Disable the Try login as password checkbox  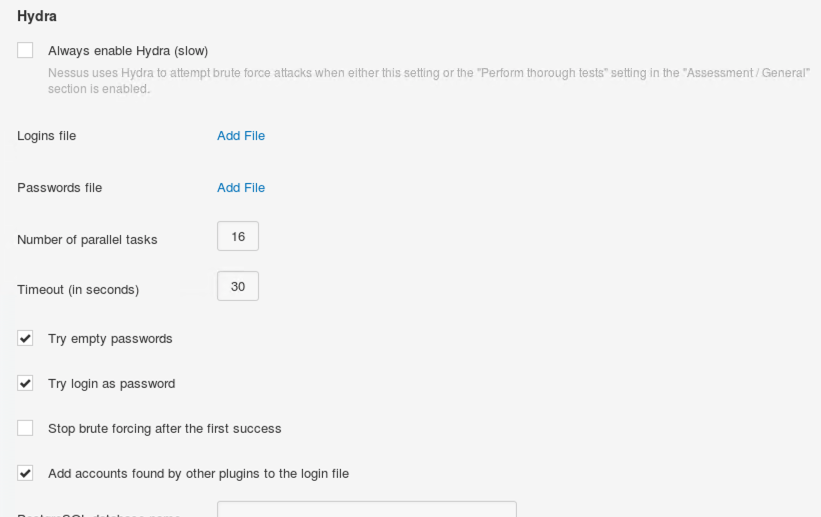(25, 384)
